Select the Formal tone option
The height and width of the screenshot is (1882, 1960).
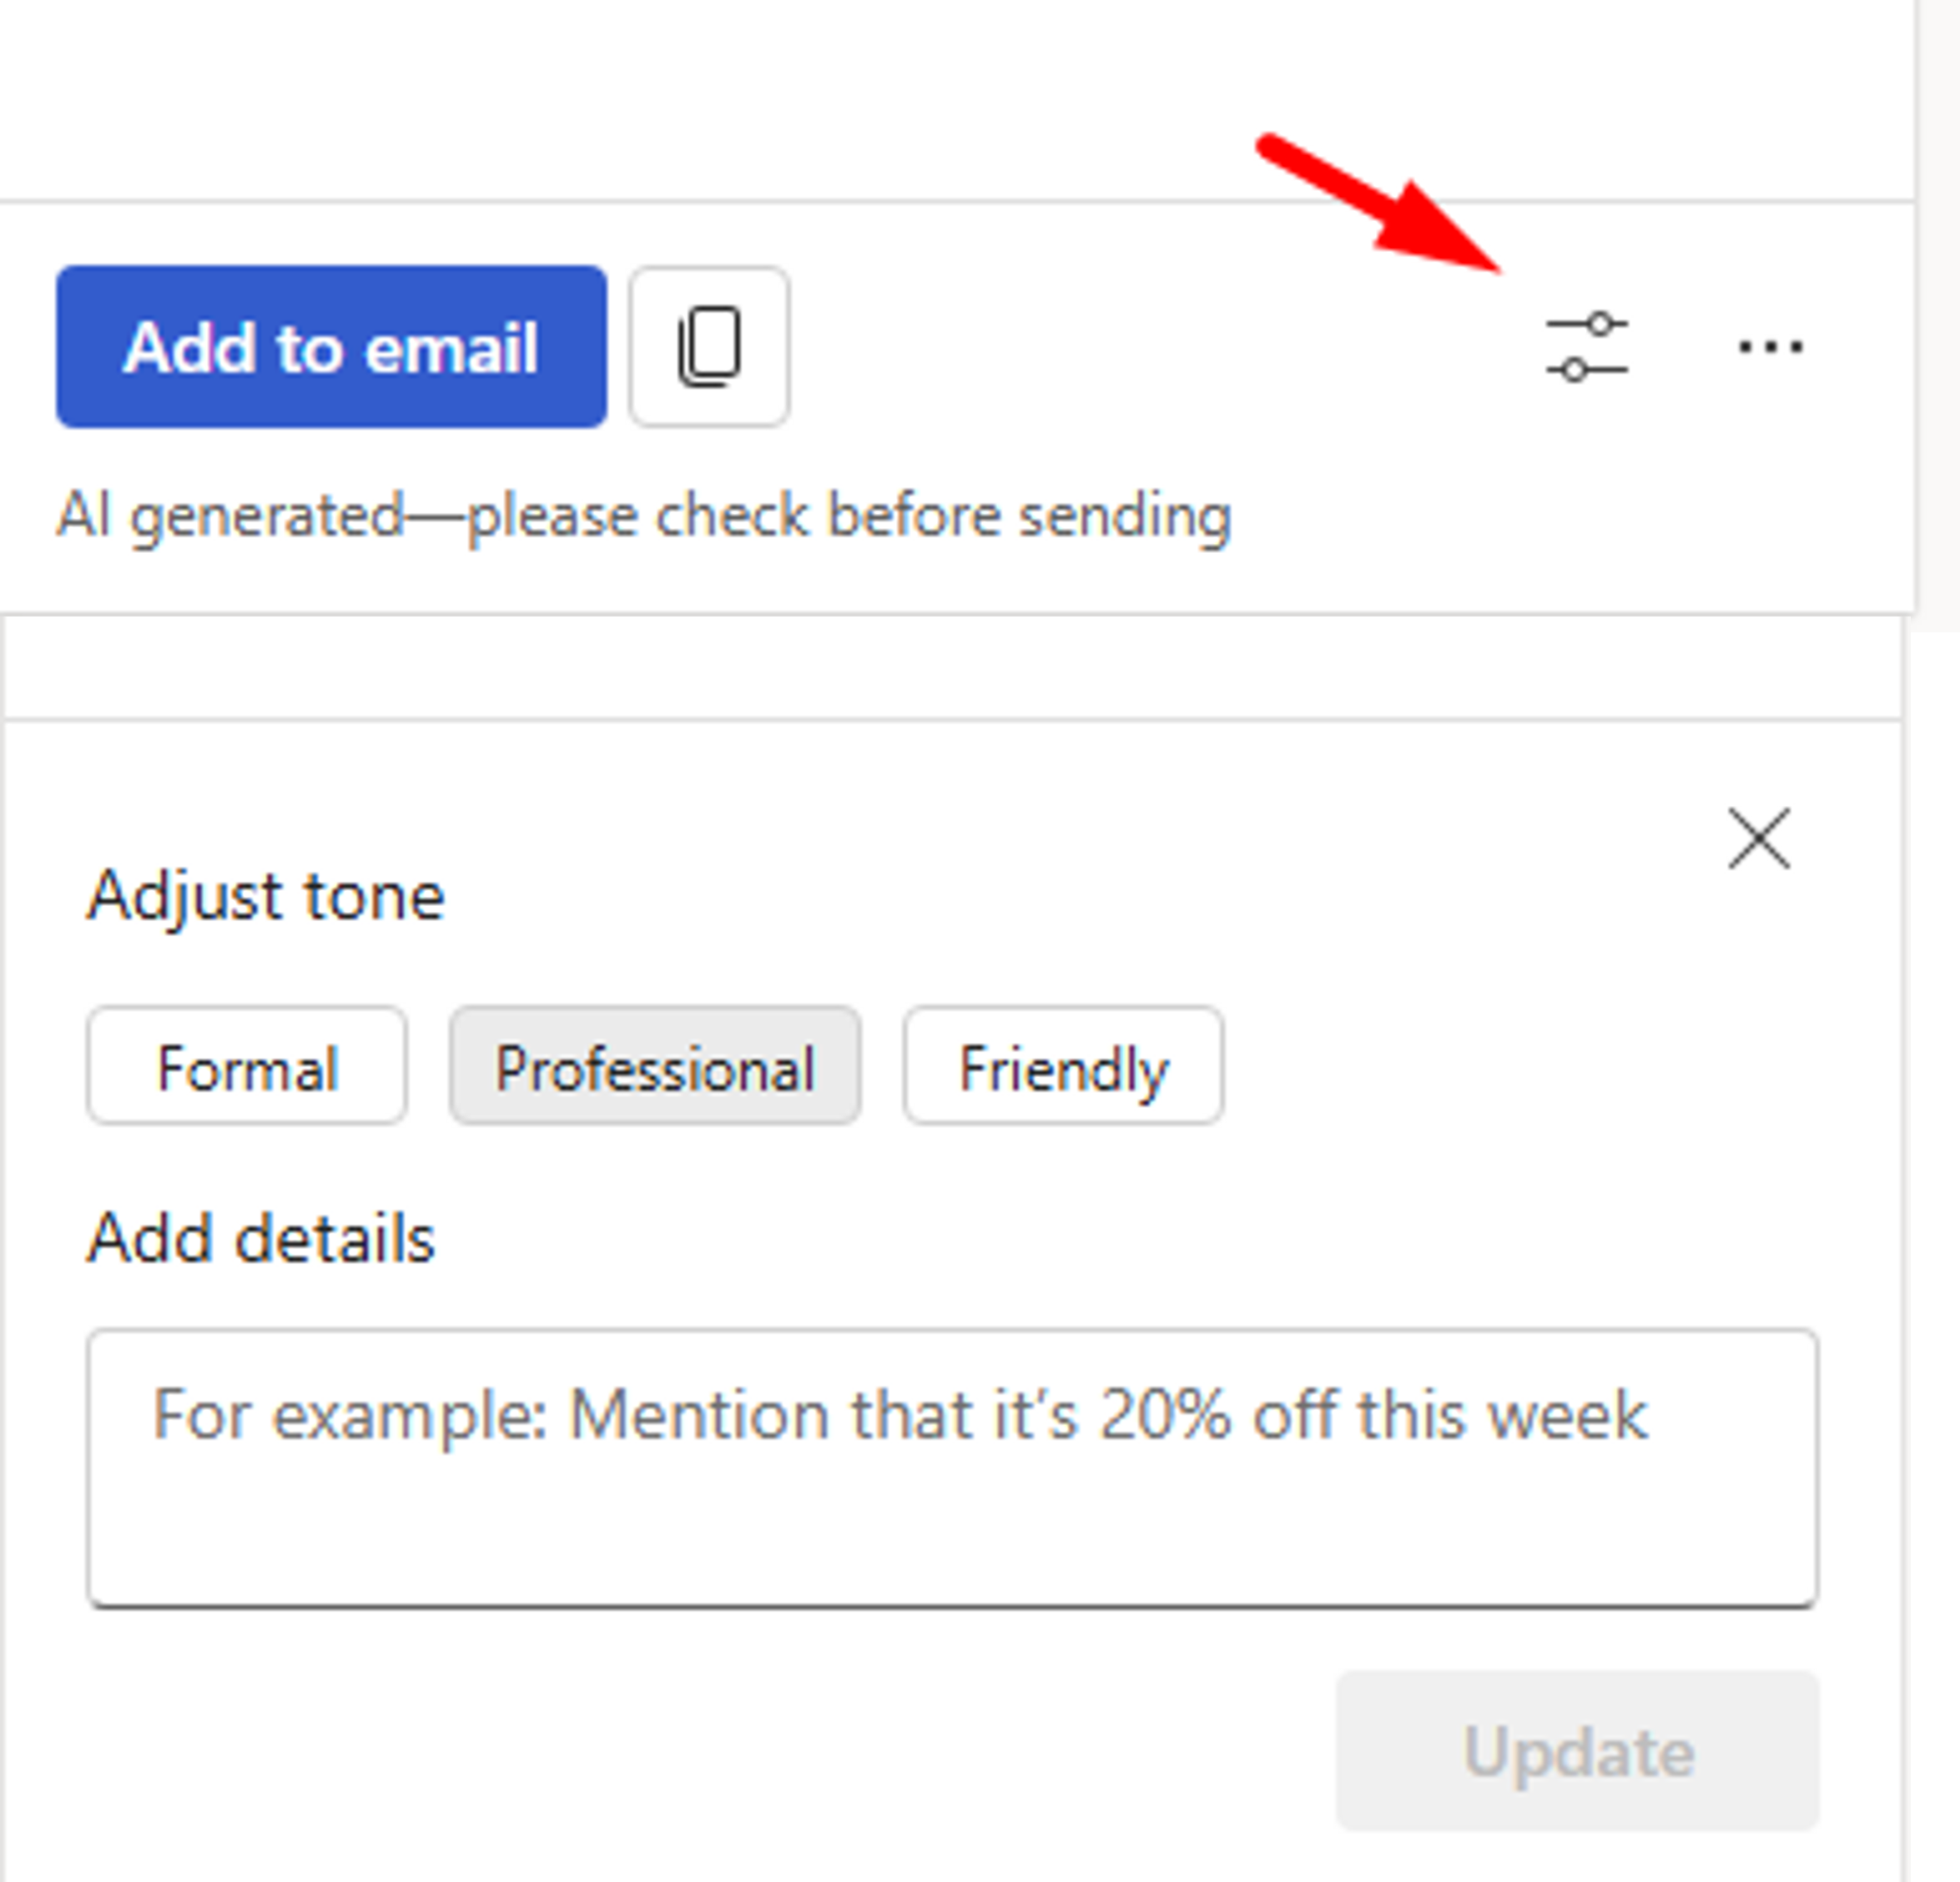click(x=247, y=1066)
